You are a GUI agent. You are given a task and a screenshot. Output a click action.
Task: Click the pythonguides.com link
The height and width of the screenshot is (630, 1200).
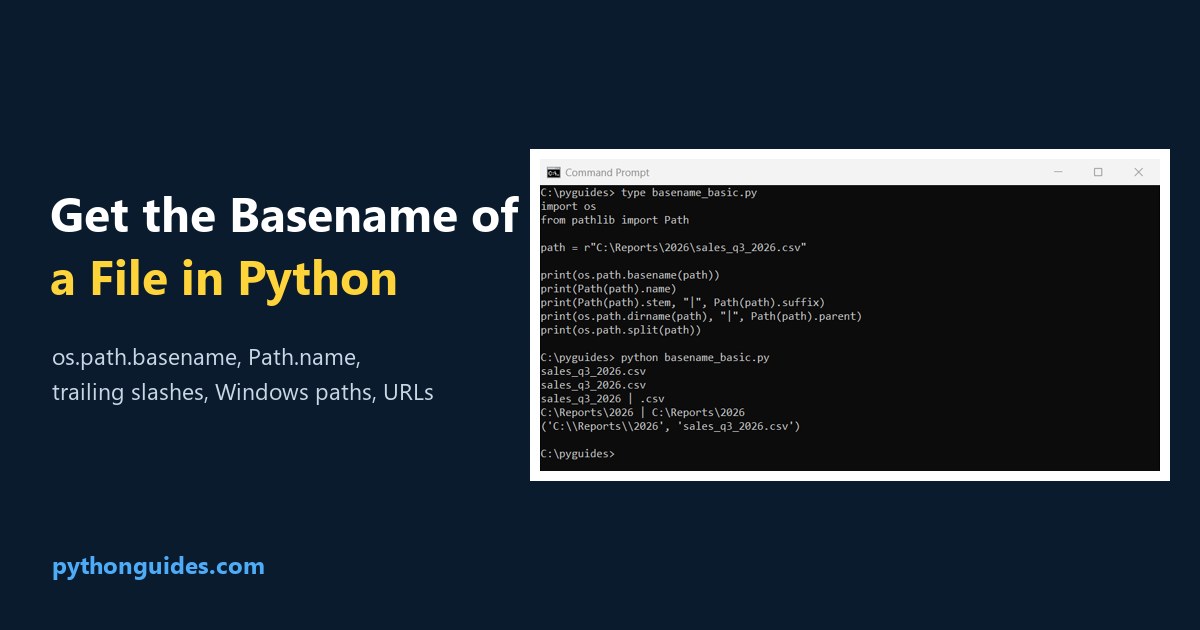point(158,567)
